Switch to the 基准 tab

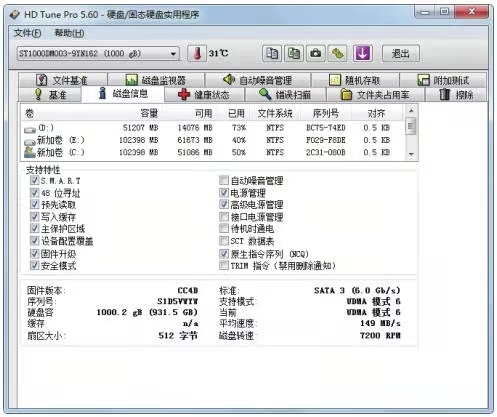(50, 95)
